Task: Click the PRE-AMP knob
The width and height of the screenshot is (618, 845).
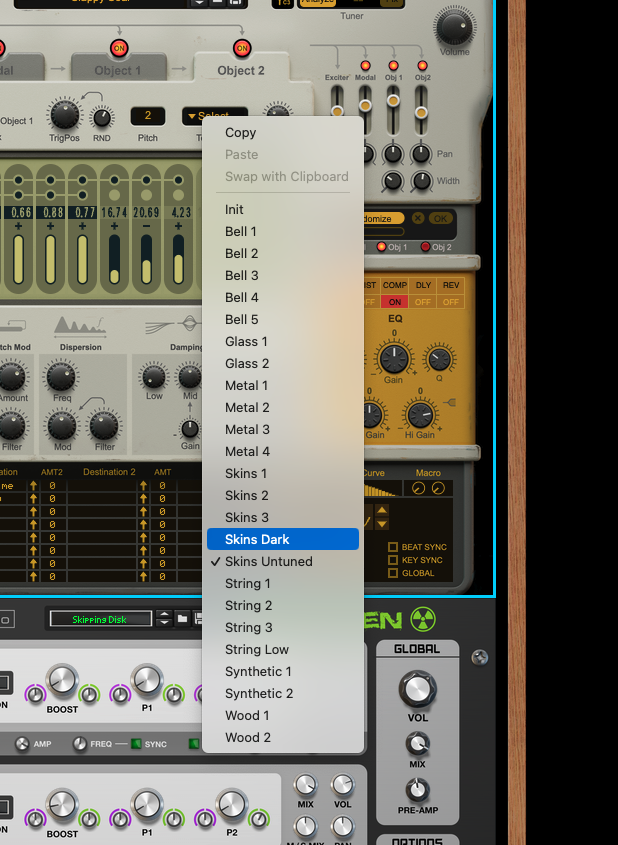Action: (417, 789)
